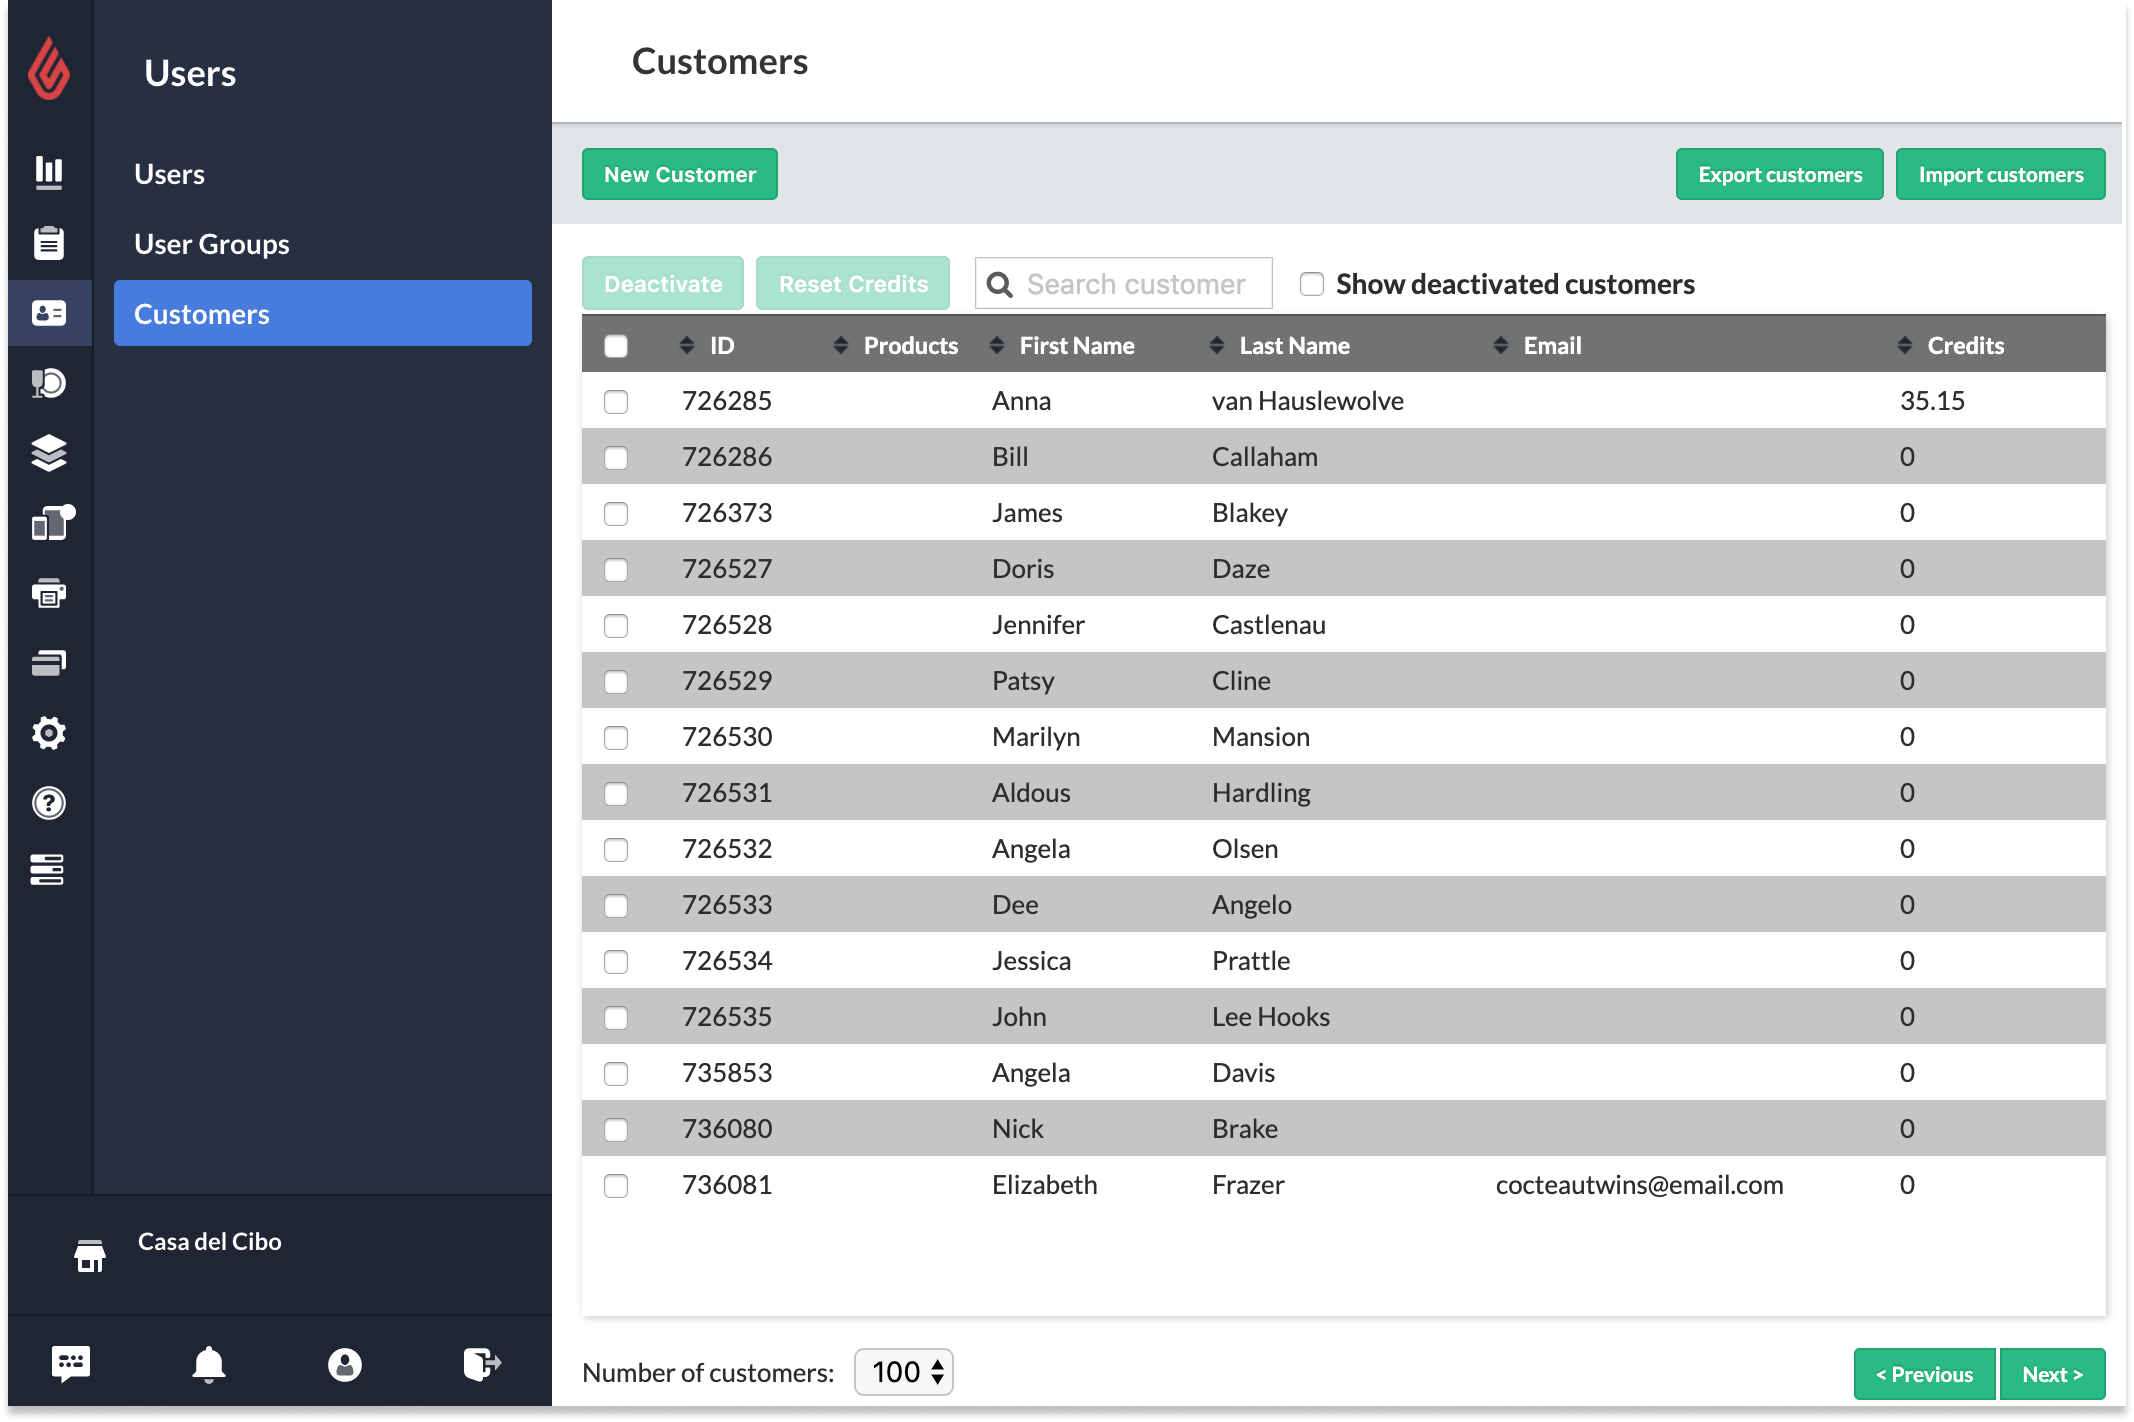Image resolution: width=2134 pixels, height=1422 pixels.
Task: Open the stacked layers sidebar icon
Action: (x=49, y=453)
